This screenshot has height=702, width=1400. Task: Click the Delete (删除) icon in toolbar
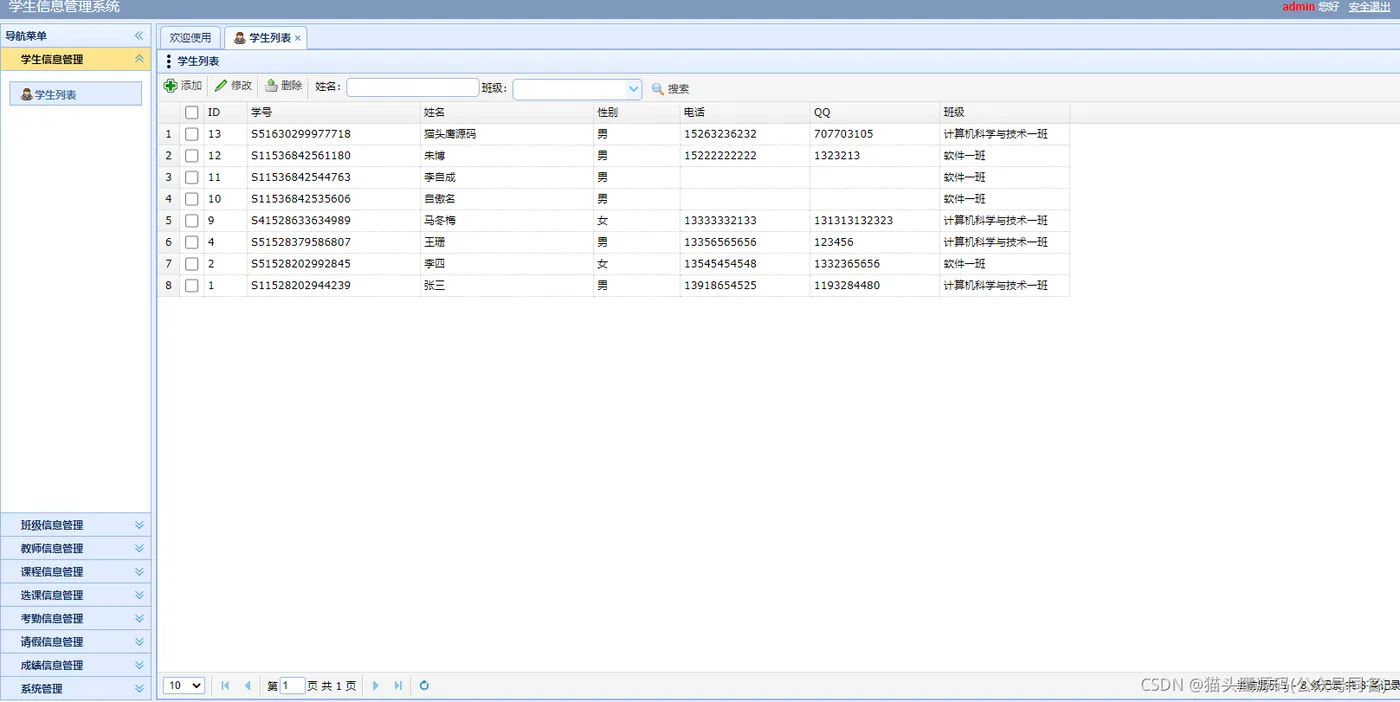(x=271, y=86)
